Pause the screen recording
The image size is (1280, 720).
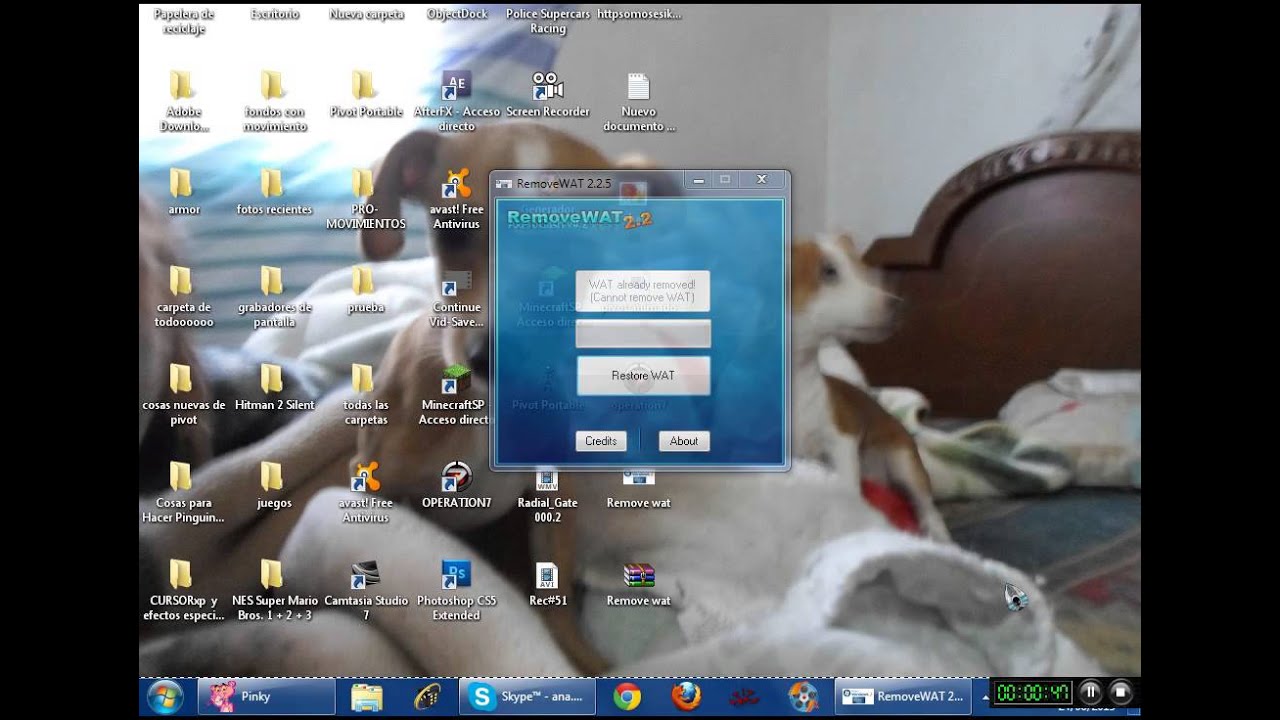coord(1090,692)
